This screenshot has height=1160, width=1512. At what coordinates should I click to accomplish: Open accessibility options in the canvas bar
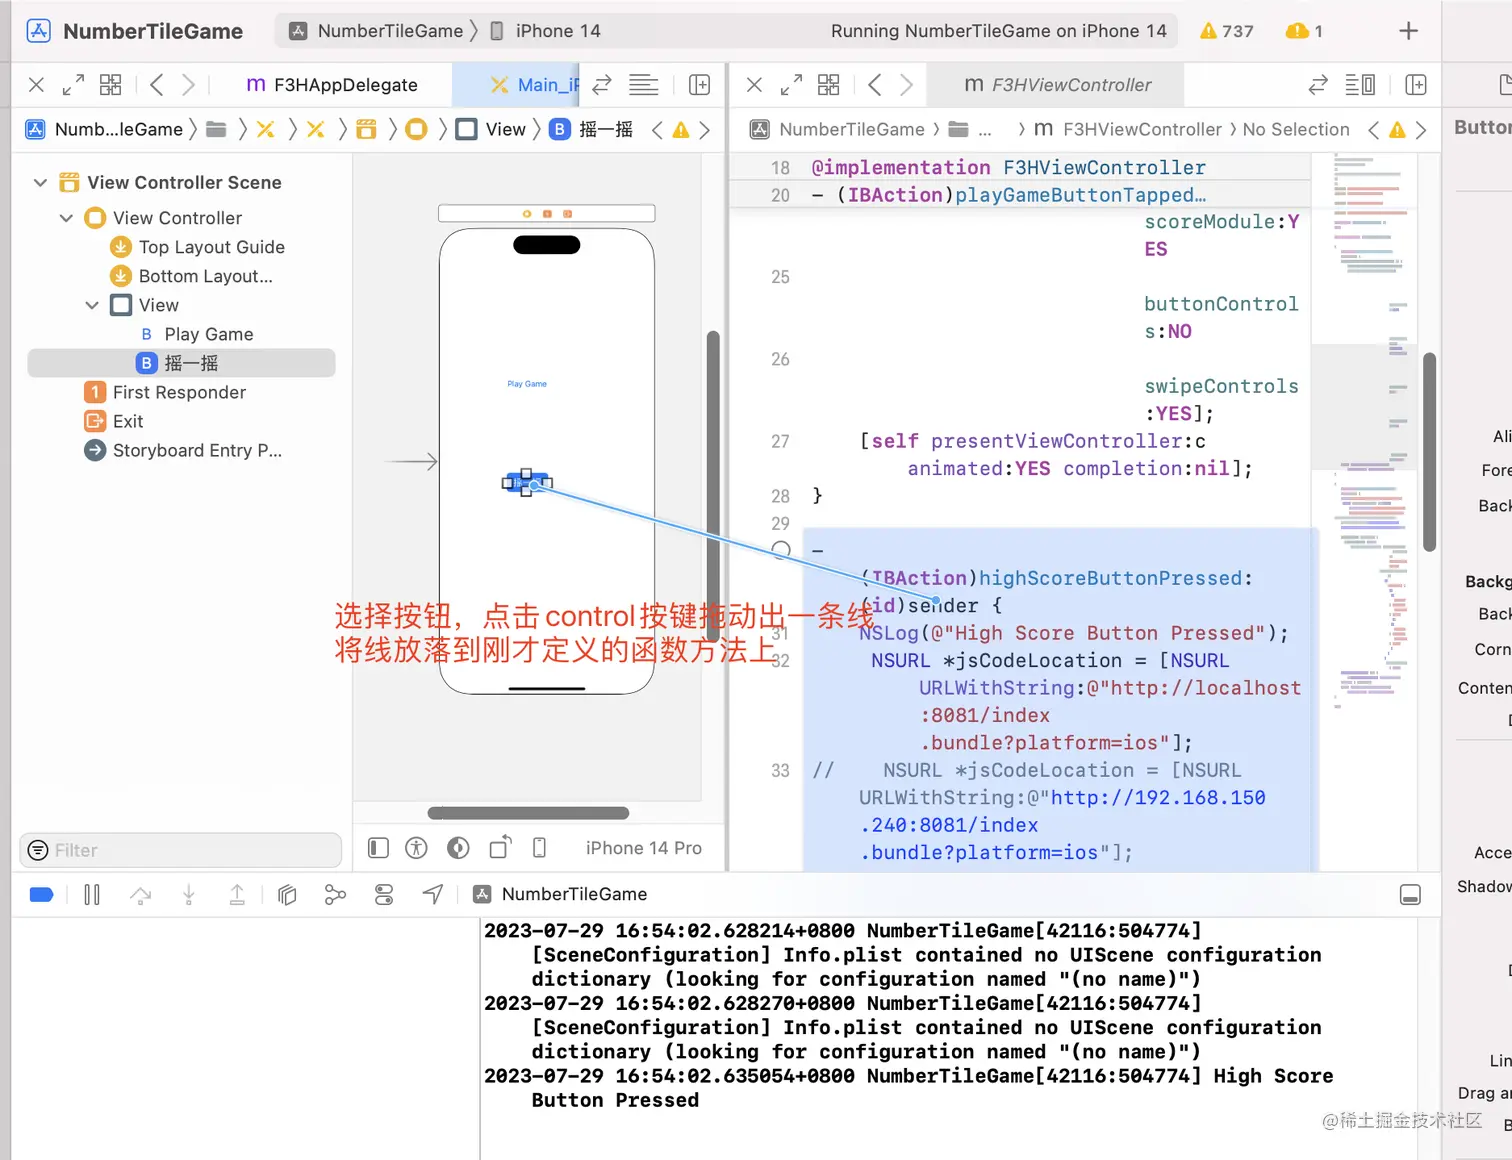(x=417, y=848)
